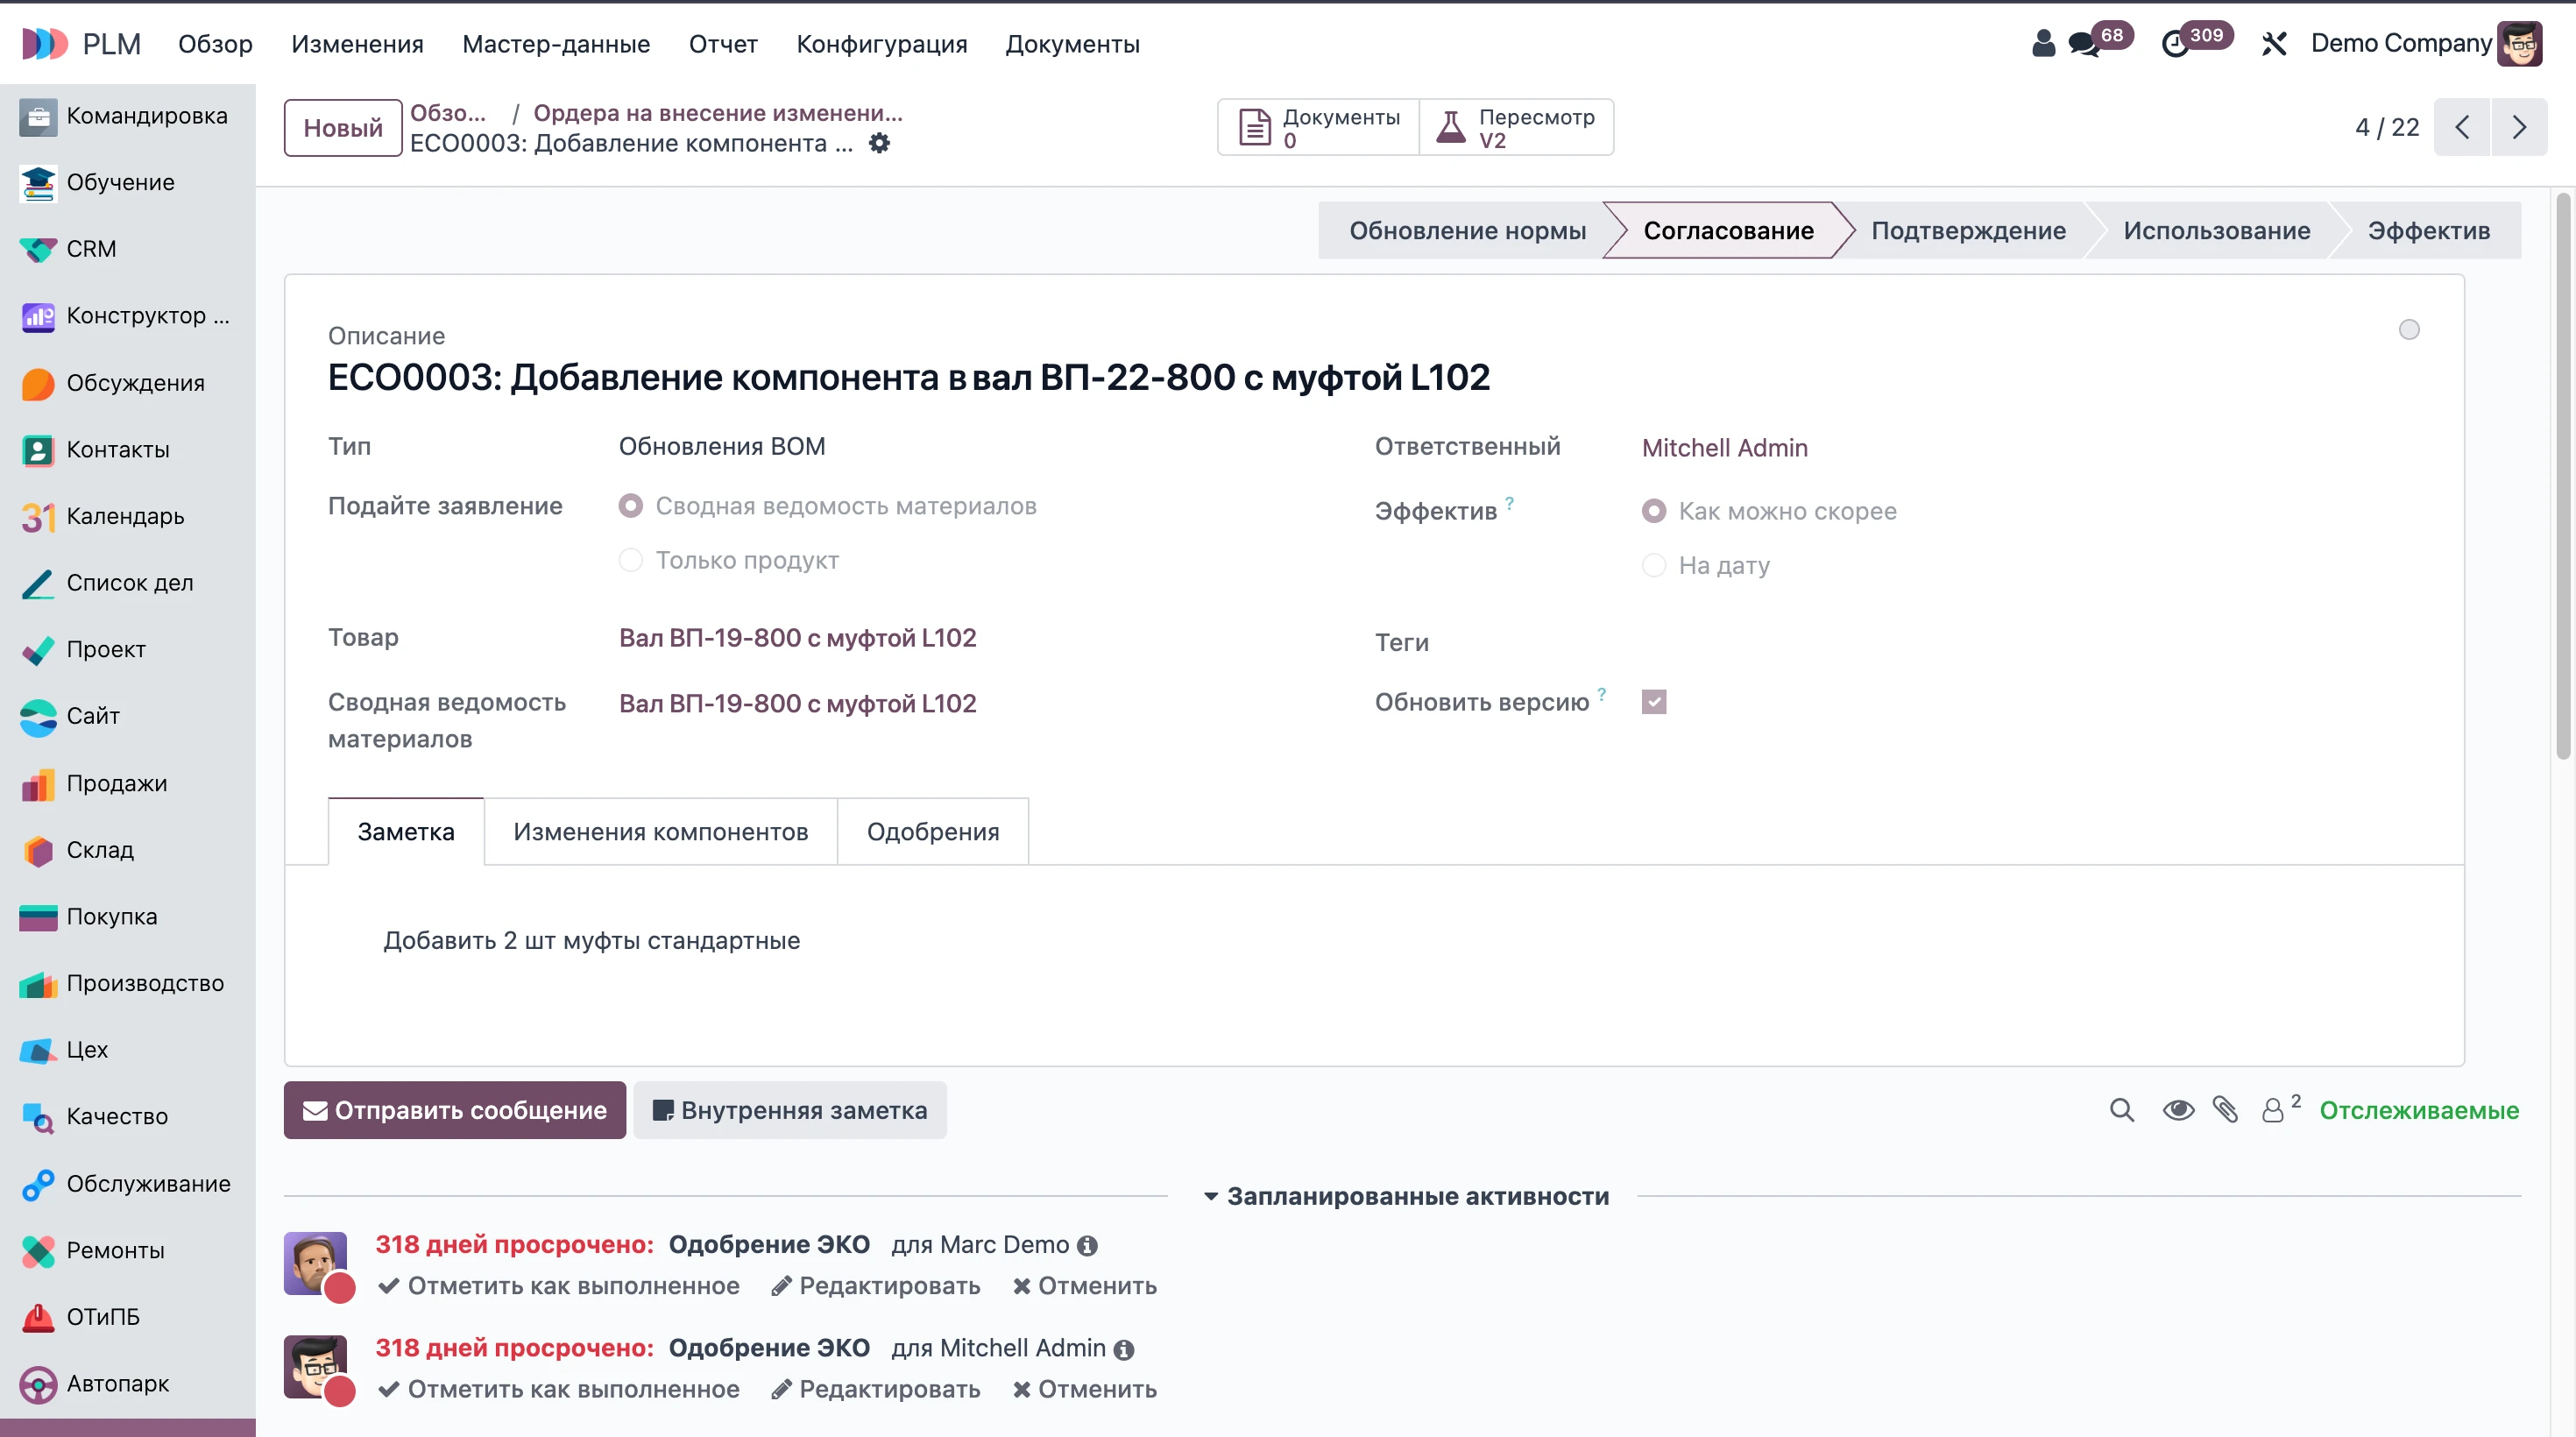The width and height of the screenshot is (2576, 1437).
Task: Toggle the kanban state circle indicator
Action: (x=2409, y=330)
